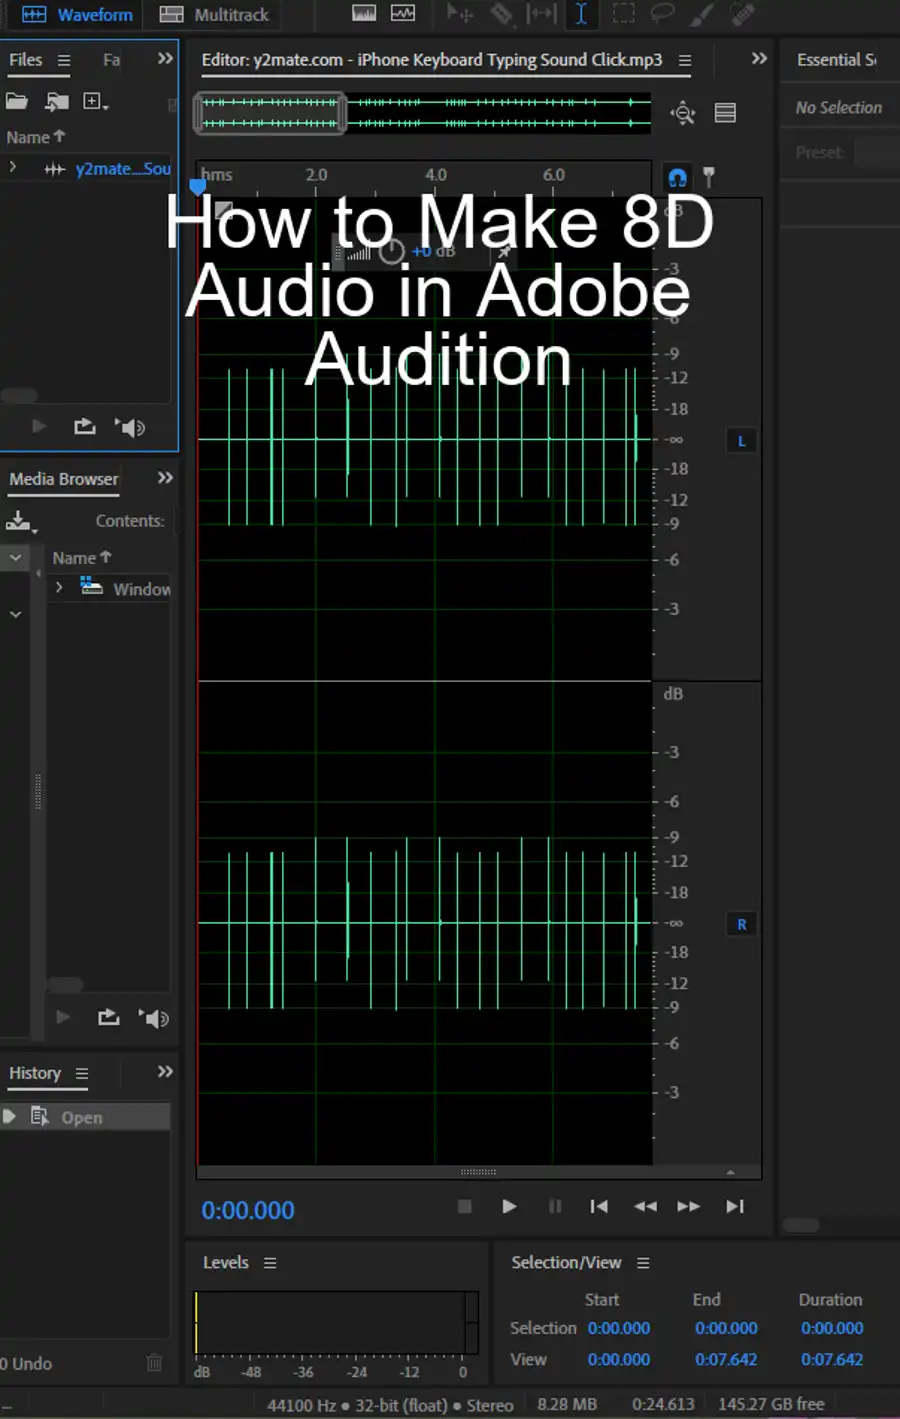
Task: Open the Selection/View panel menu
Action: point(643,1263)
